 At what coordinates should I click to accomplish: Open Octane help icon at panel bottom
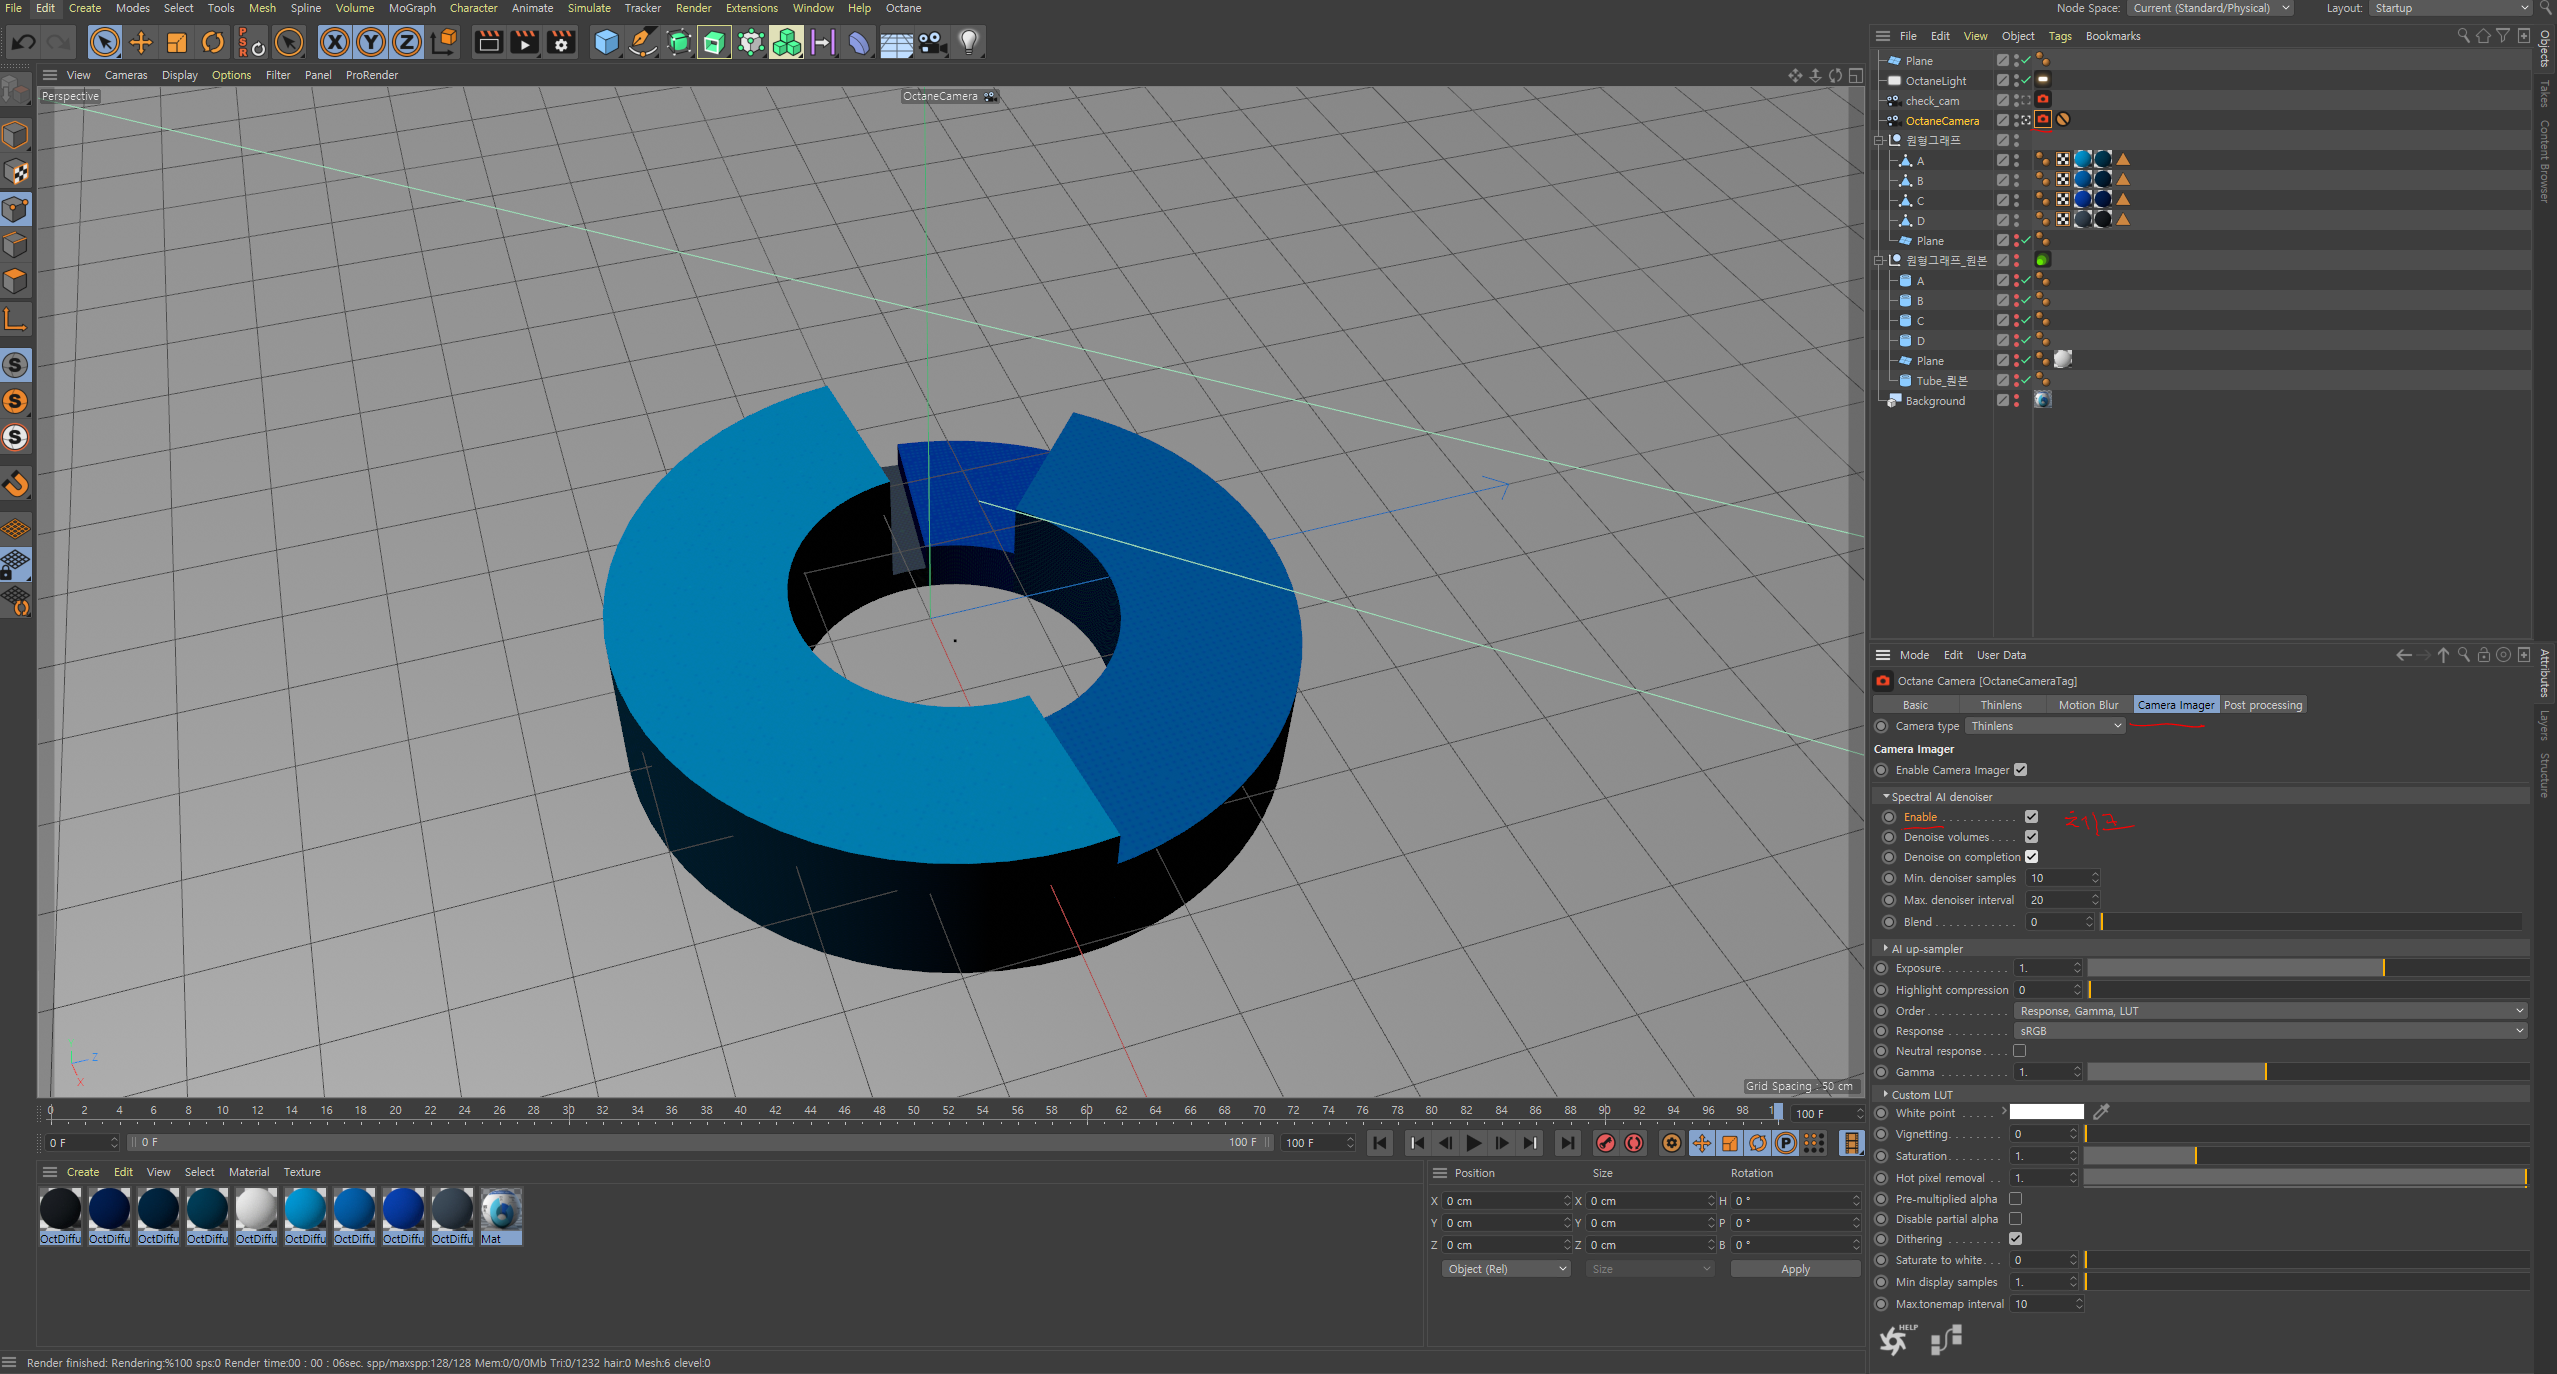[1897, 1339]
